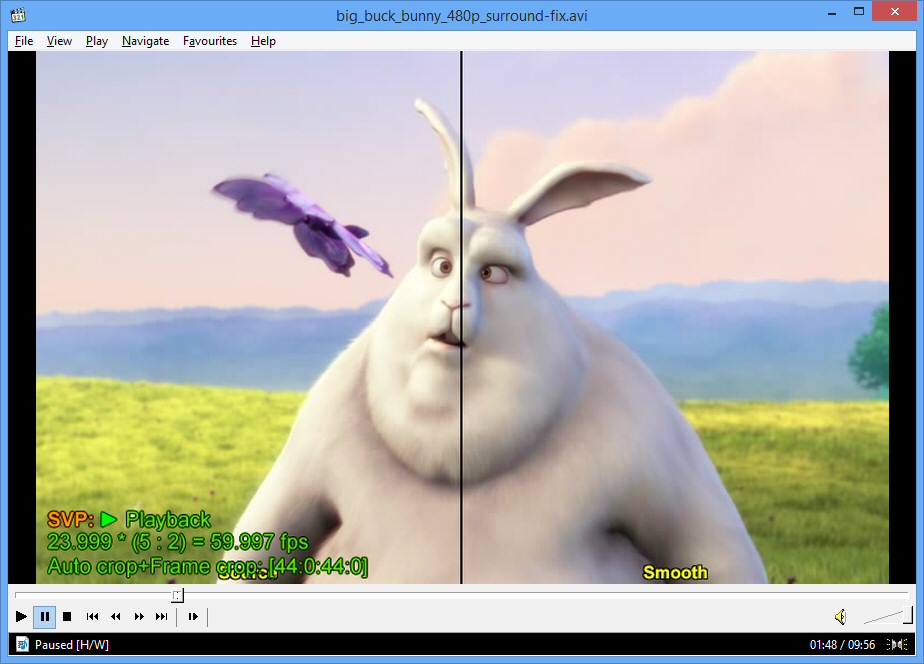The width and height of the screenshot is (924, 664).
Task: Click the 01:48 / 09:56 time display
Action: (x=842, y=645)
